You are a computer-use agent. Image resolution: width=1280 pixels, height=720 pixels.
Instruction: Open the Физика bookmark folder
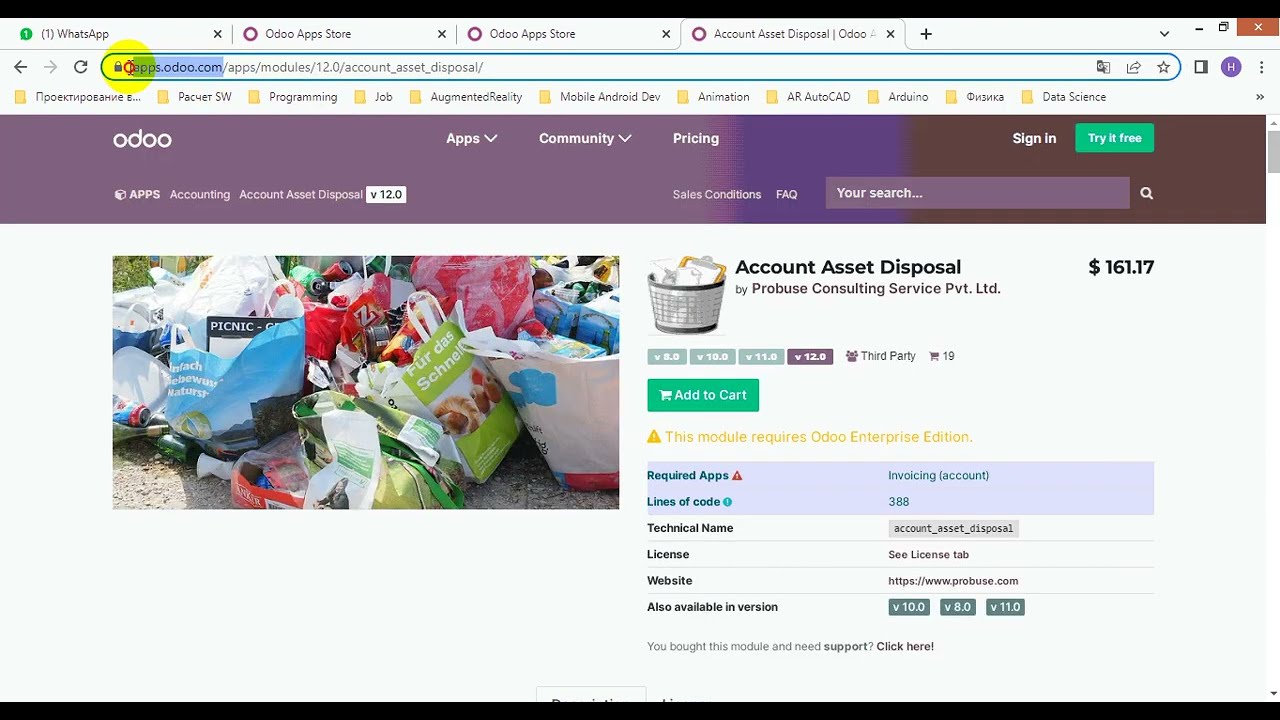coord(975,97)
